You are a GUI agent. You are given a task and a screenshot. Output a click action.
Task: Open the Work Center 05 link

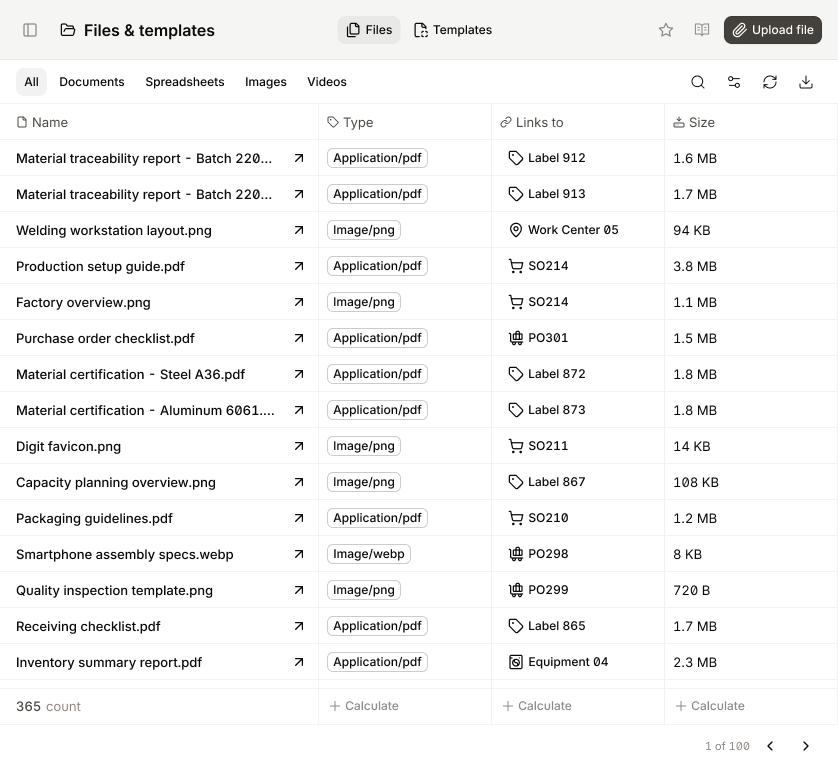point(563,230)
